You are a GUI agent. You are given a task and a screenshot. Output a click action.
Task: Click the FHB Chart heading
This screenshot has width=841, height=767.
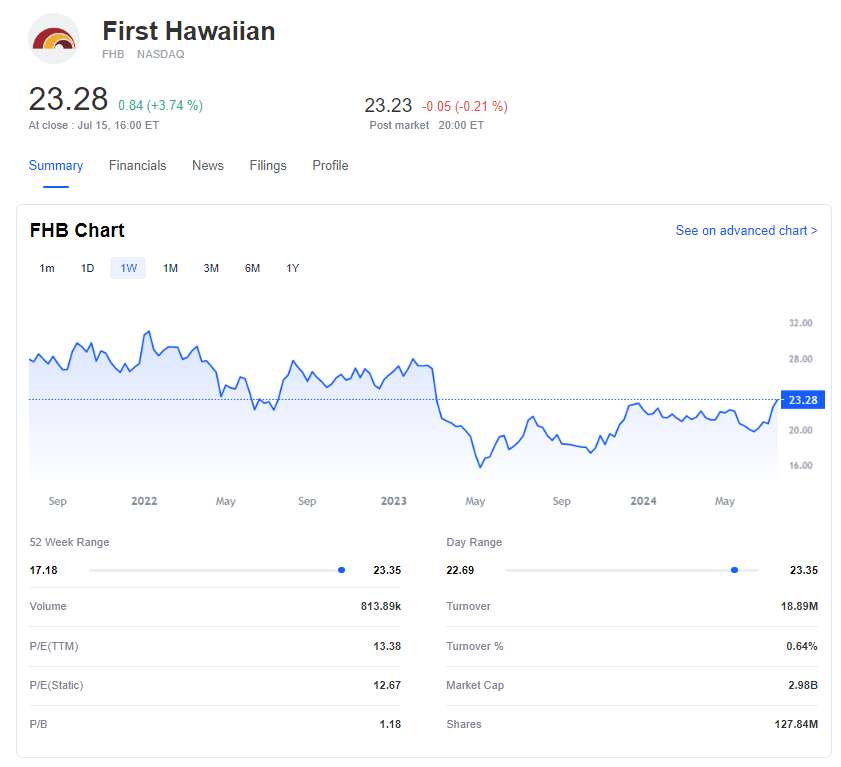pos(77,231)
